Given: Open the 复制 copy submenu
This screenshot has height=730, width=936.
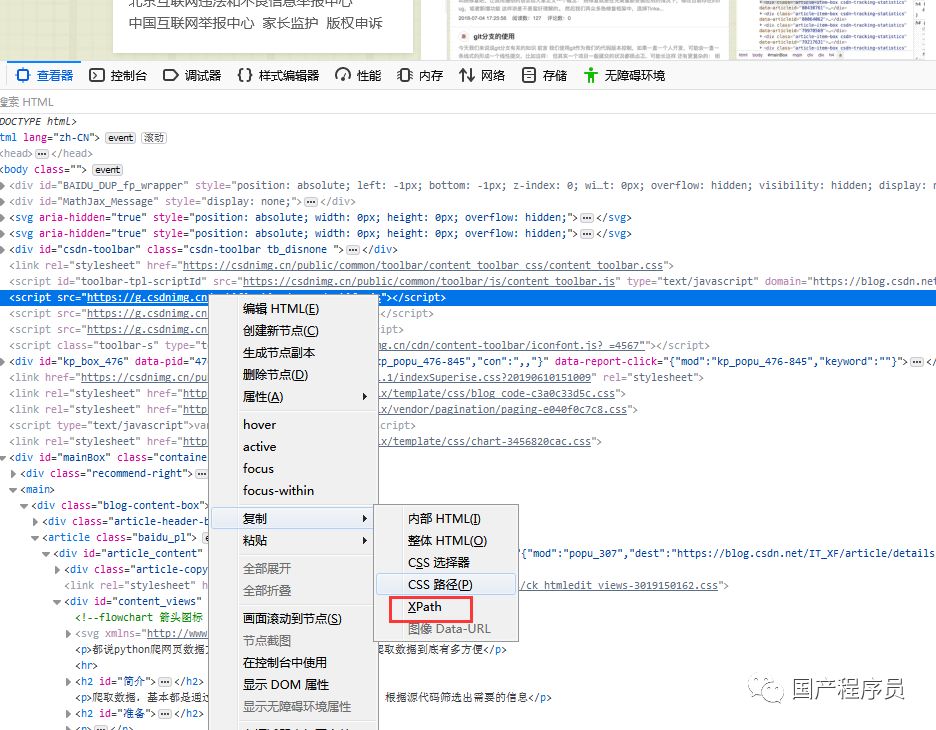Looking at the screenshot, I should 294,519.
